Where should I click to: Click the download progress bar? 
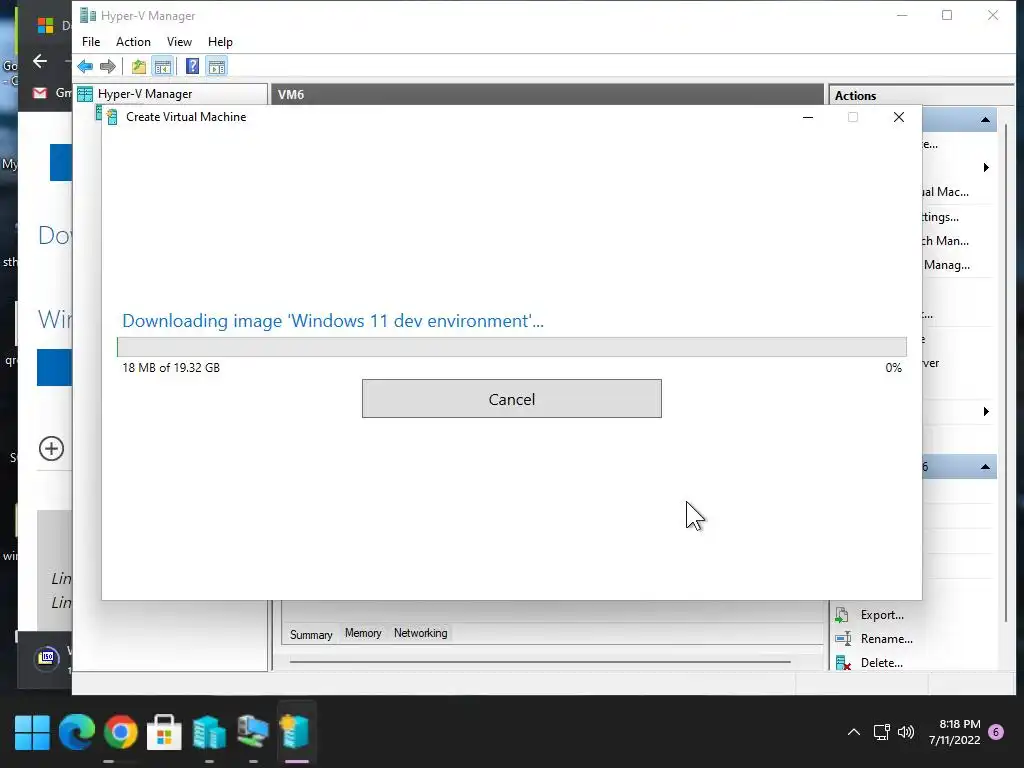(x=511, y=347)
